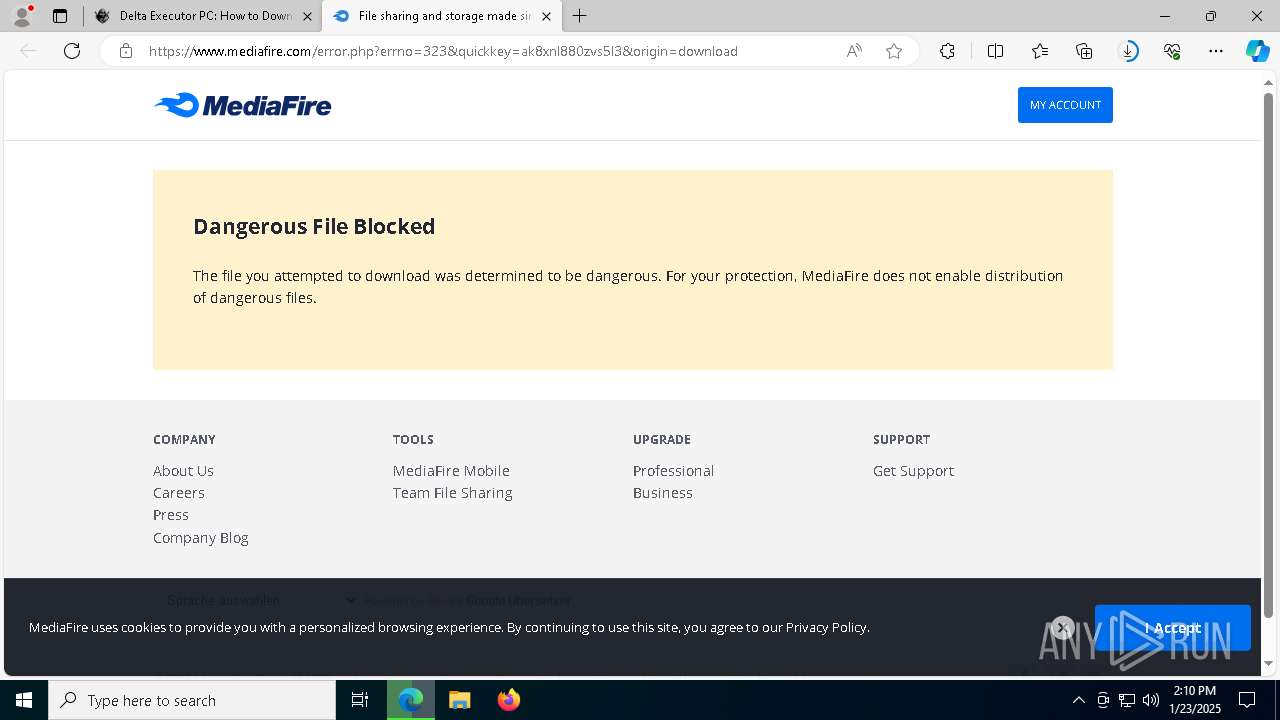Activate Read aloud icon in address bar
1280x720 pixels.
854,51
